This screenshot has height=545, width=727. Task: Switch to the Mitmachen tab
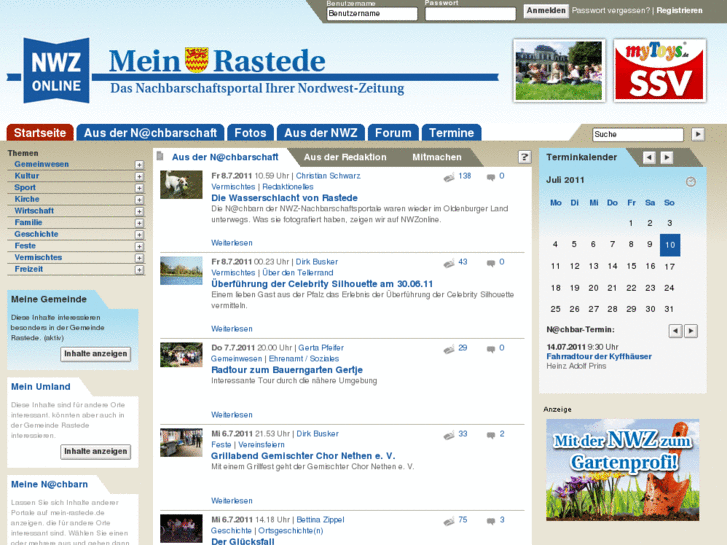click(437, 157)
